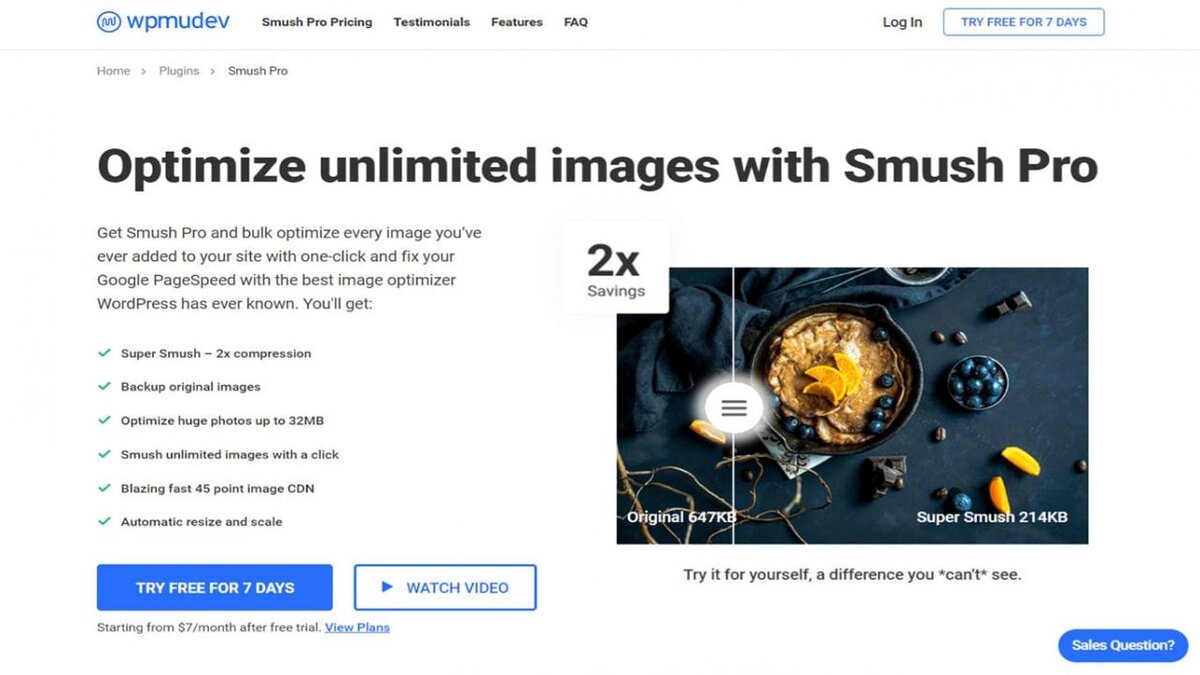Click the header Try Free For 7 Days button
1200x675 pixels.
coord(1024,22)
